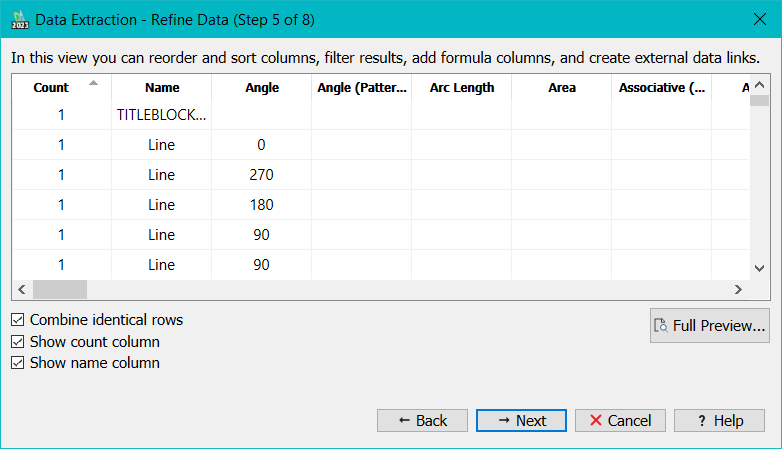Go to the Next step
This screenshot has height=449, width=782.
[x=521, y=420]
